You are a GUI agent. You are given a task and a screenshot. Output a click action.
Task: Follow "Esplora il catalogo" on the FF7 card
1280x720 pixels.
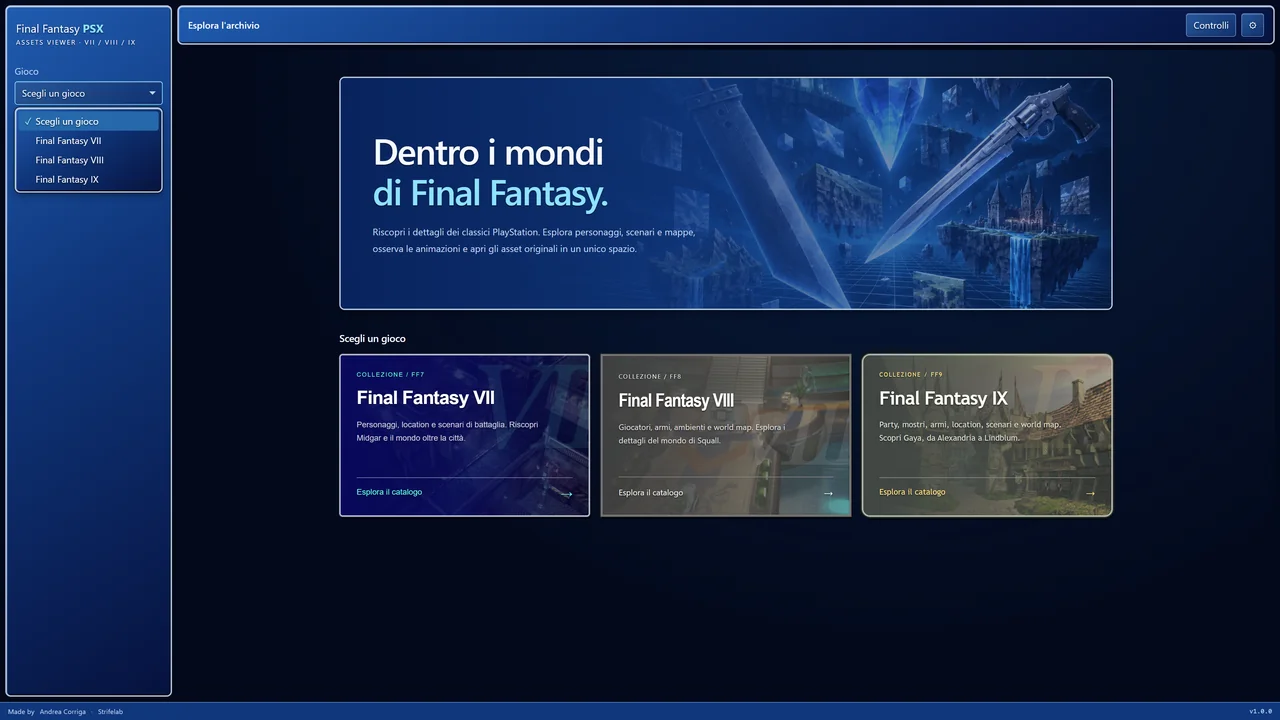coord(389,492)
